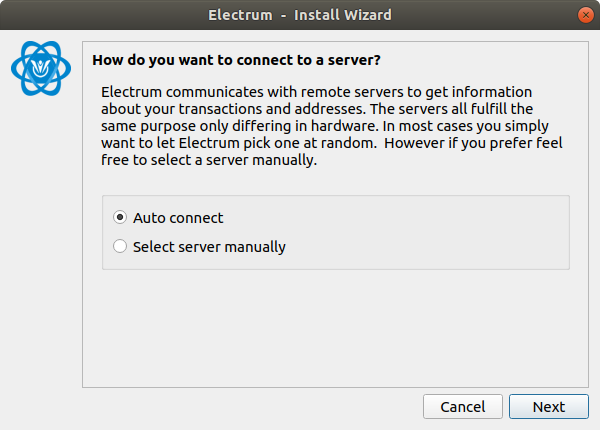Click the "Select server manually" label text

(209, 247)
